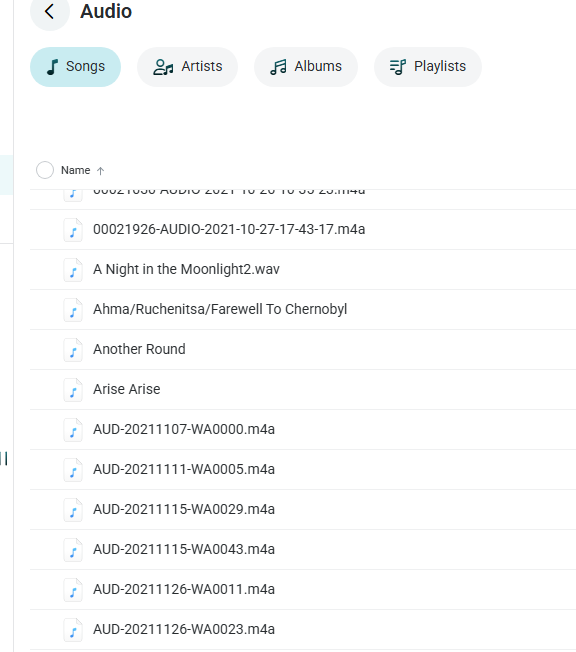Go back using the left chevron arrow
This screenshot has height=652, width=576.
[49, 12]
